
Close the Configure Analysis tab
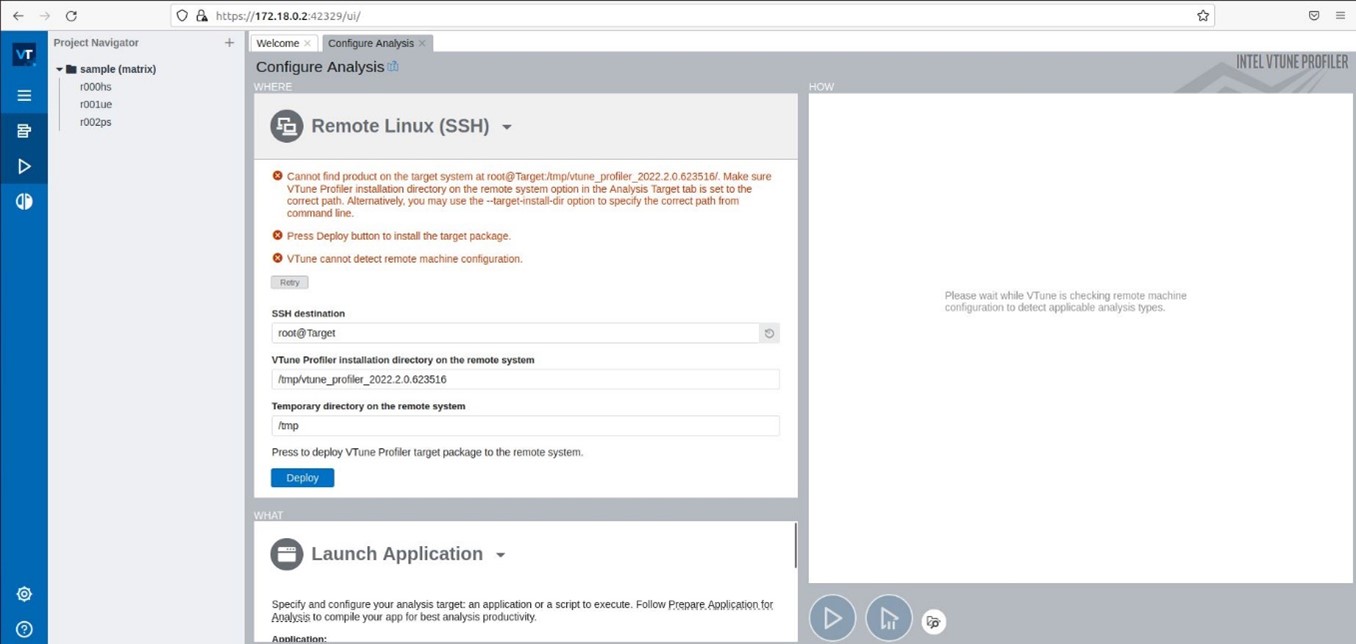pos(422,43)
